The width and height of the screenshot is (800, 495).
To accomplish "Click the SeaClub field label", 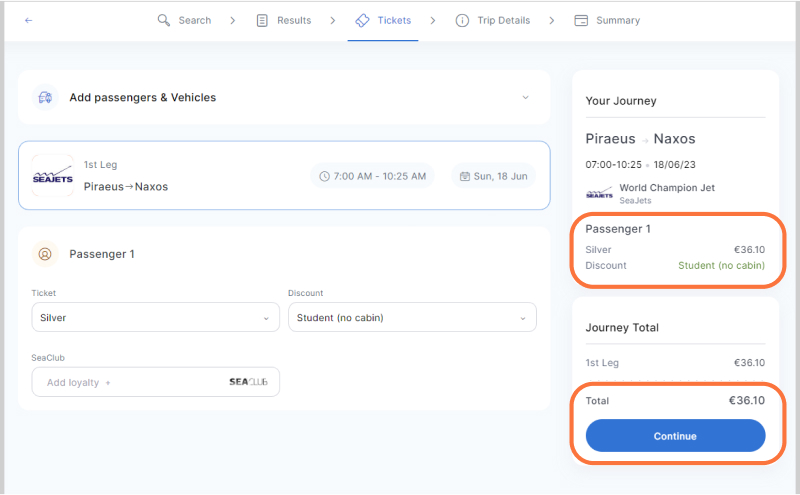I will (x=48, y=358).
